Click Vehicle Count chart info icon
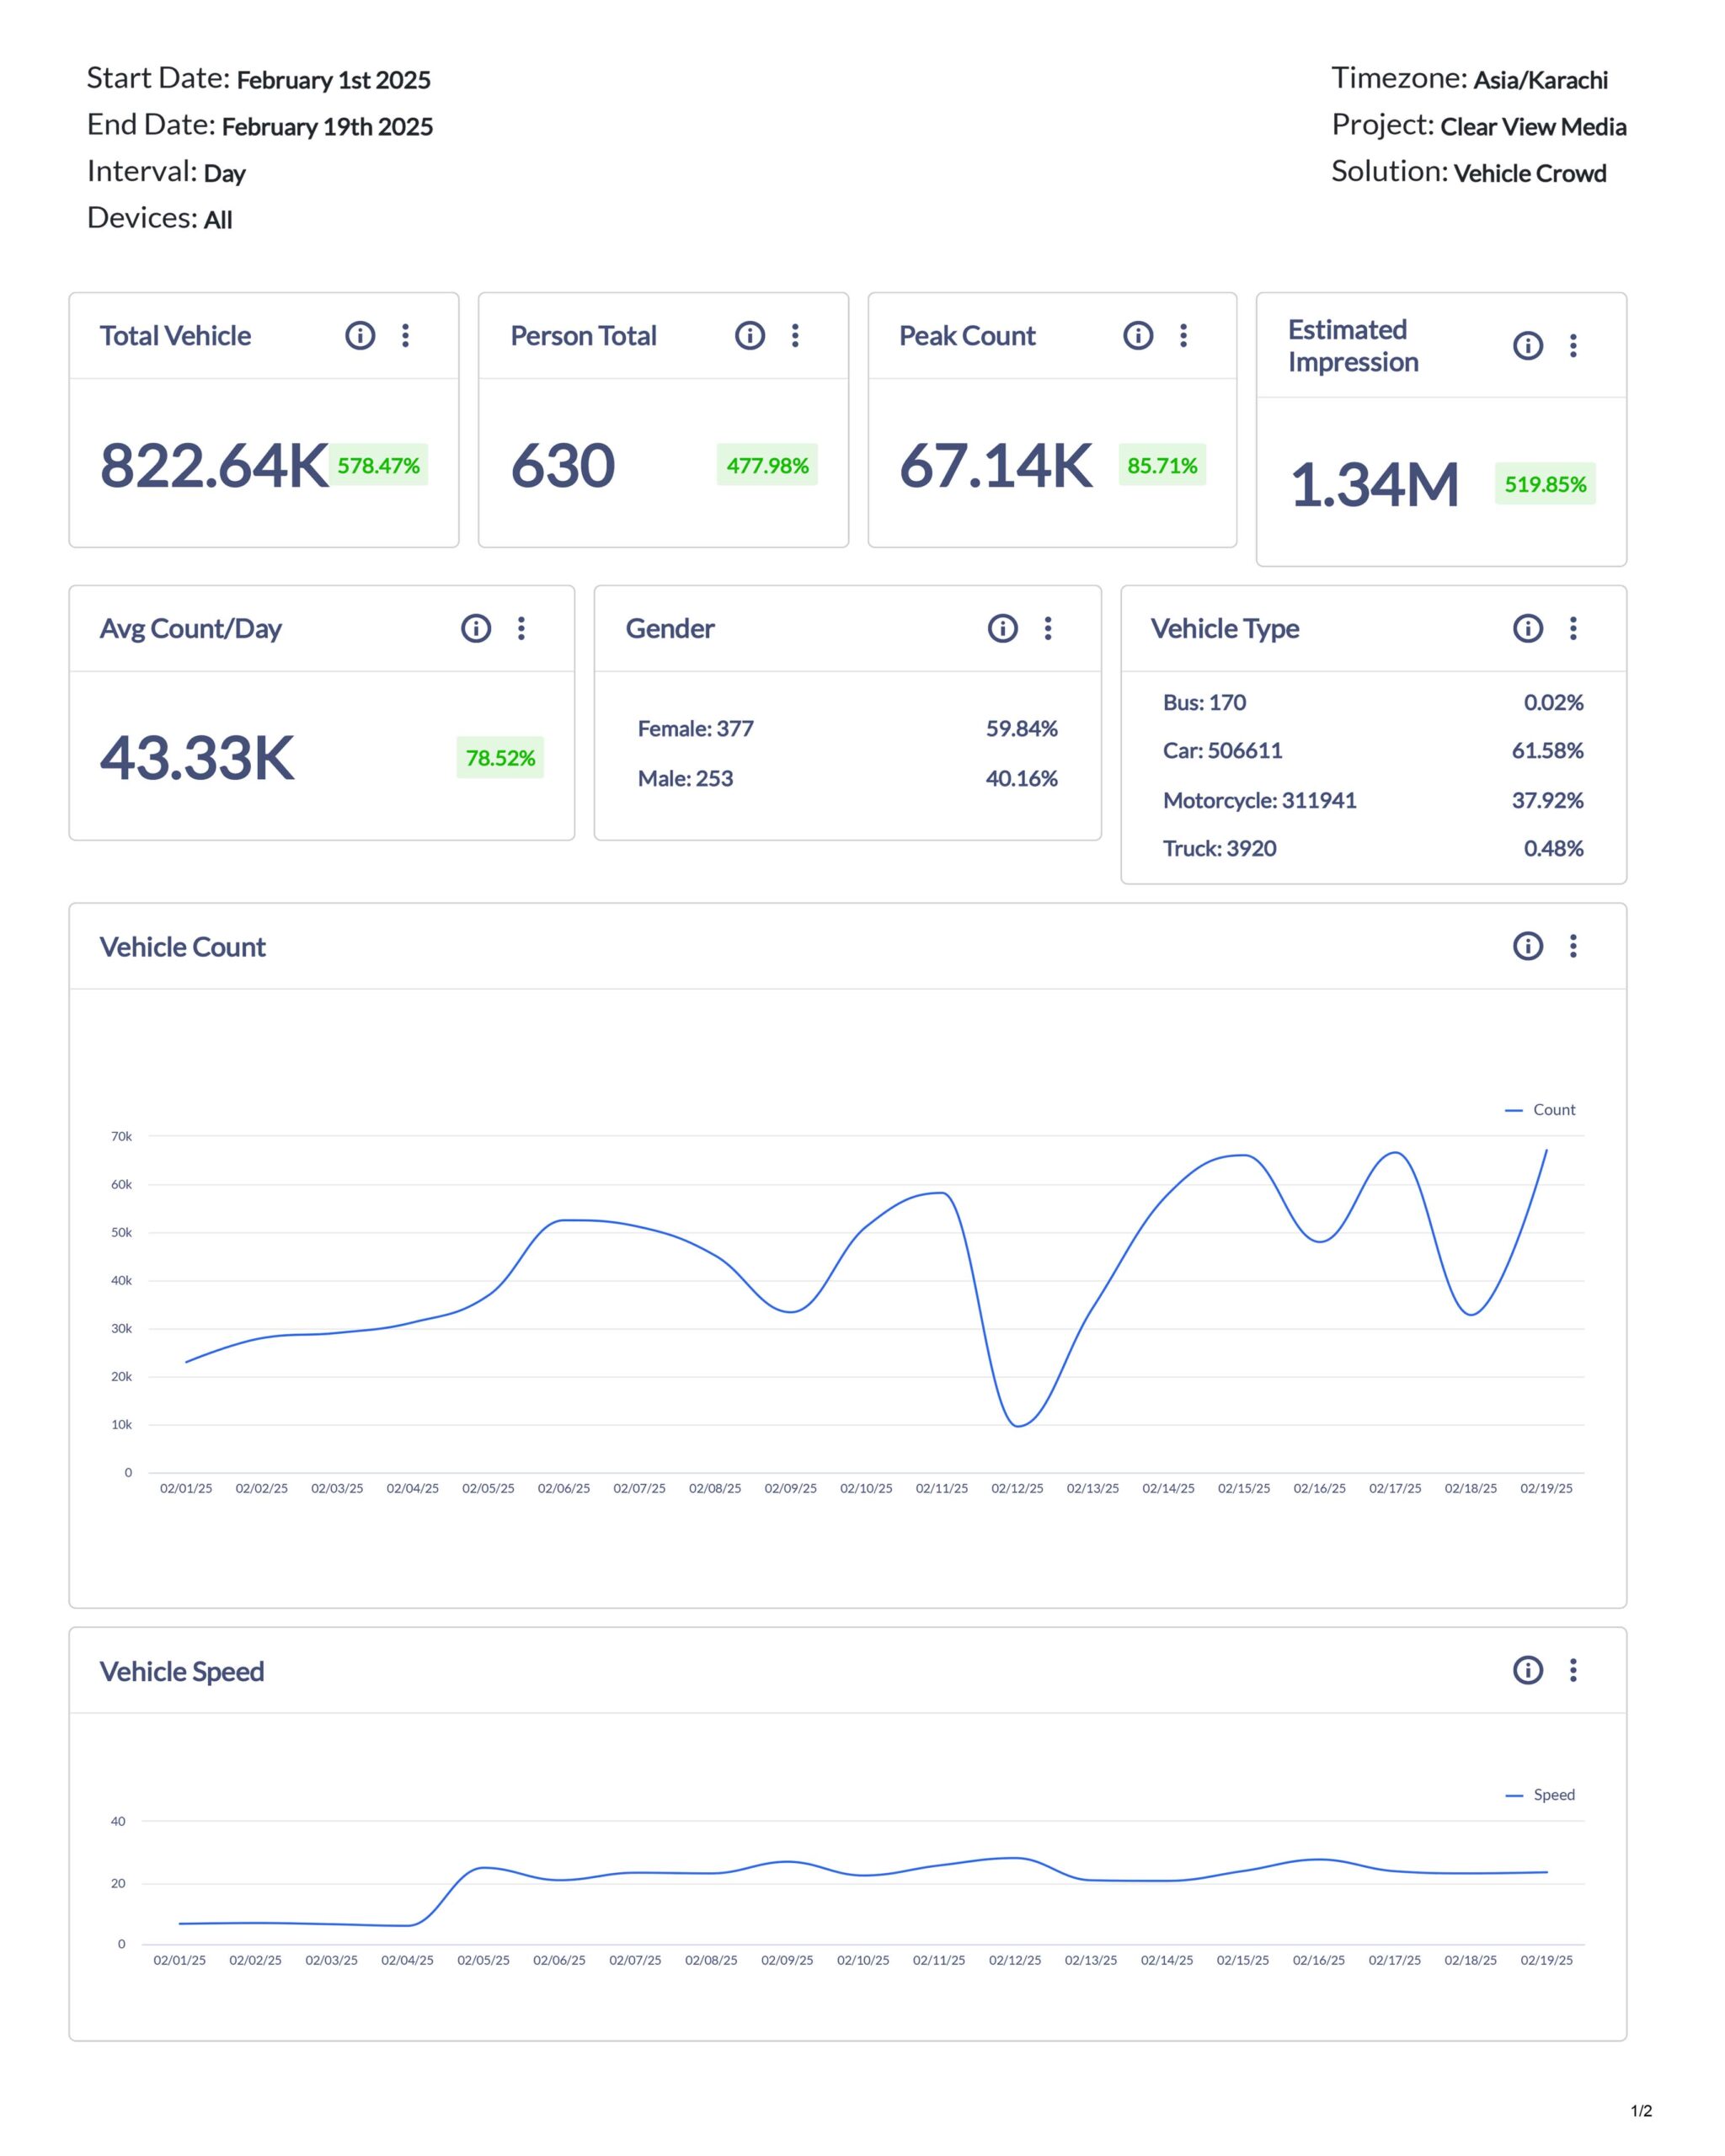Viewport: 1725px width, 2156px height. click(x=1527, y=946)
